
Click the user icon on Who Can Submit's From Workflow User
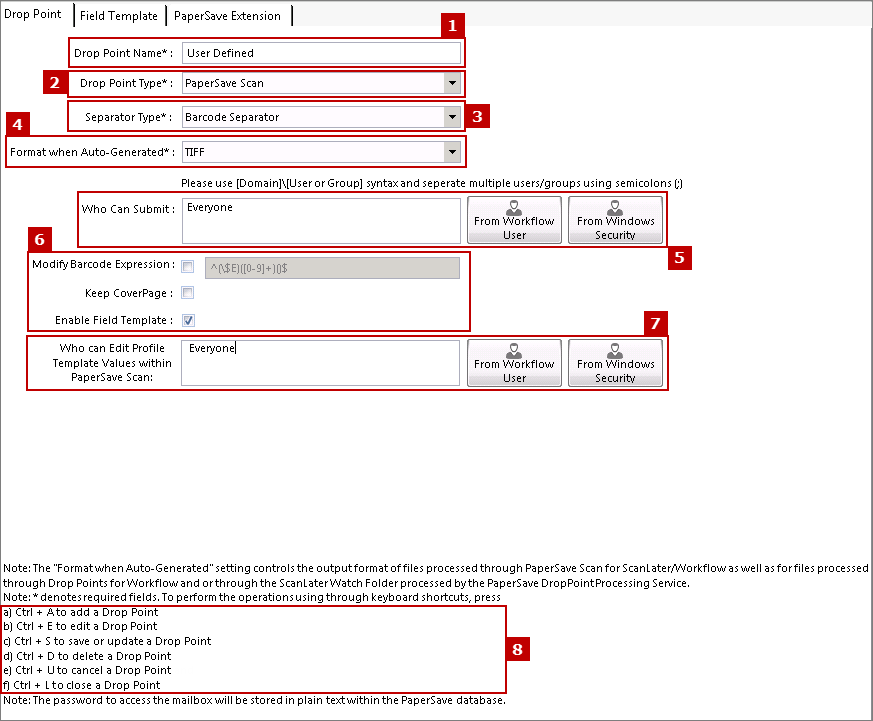(x=513, y=208)
